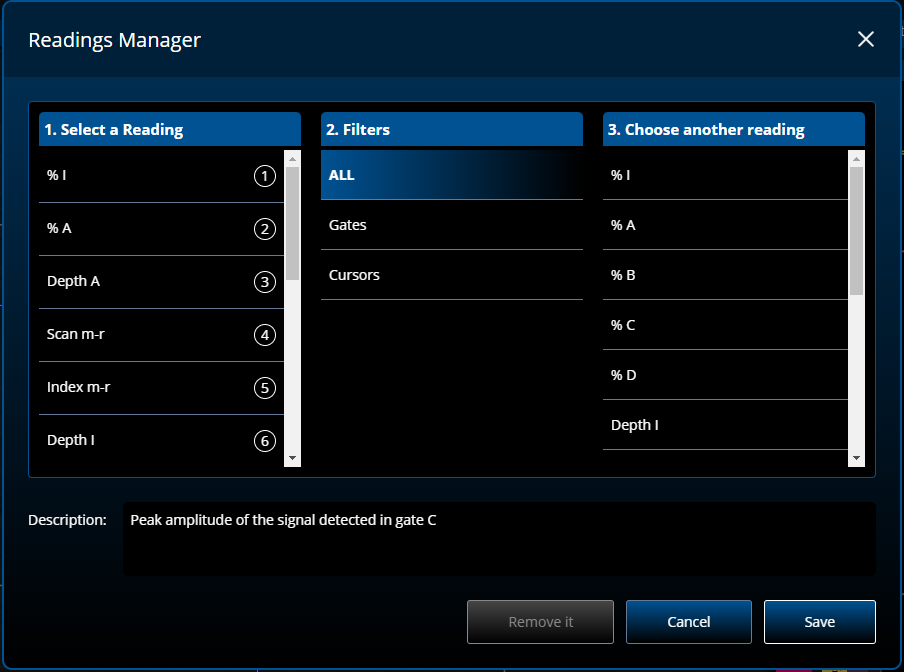The width and height of the screenshot is (904, 672).
Task: Click the Description text field
Action: (x=498, y=539)
